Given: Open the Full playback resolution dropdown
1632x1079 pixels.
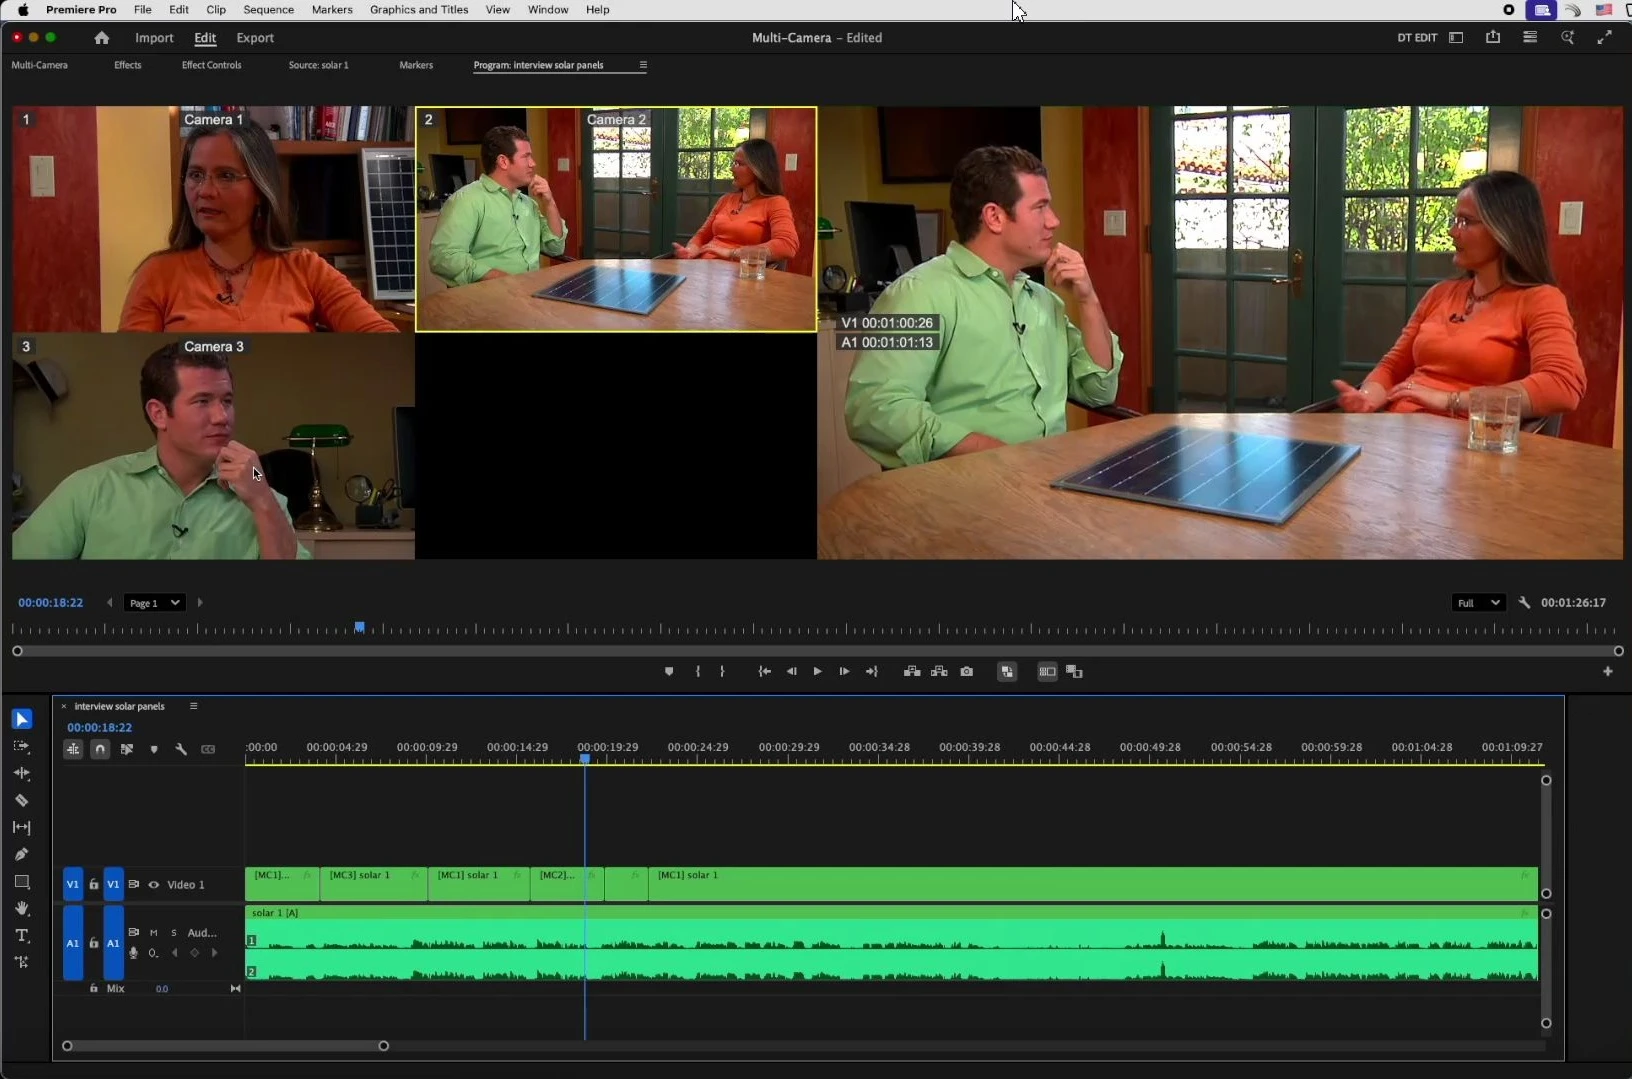Looking at the screenshot, I should point(1478,603).
